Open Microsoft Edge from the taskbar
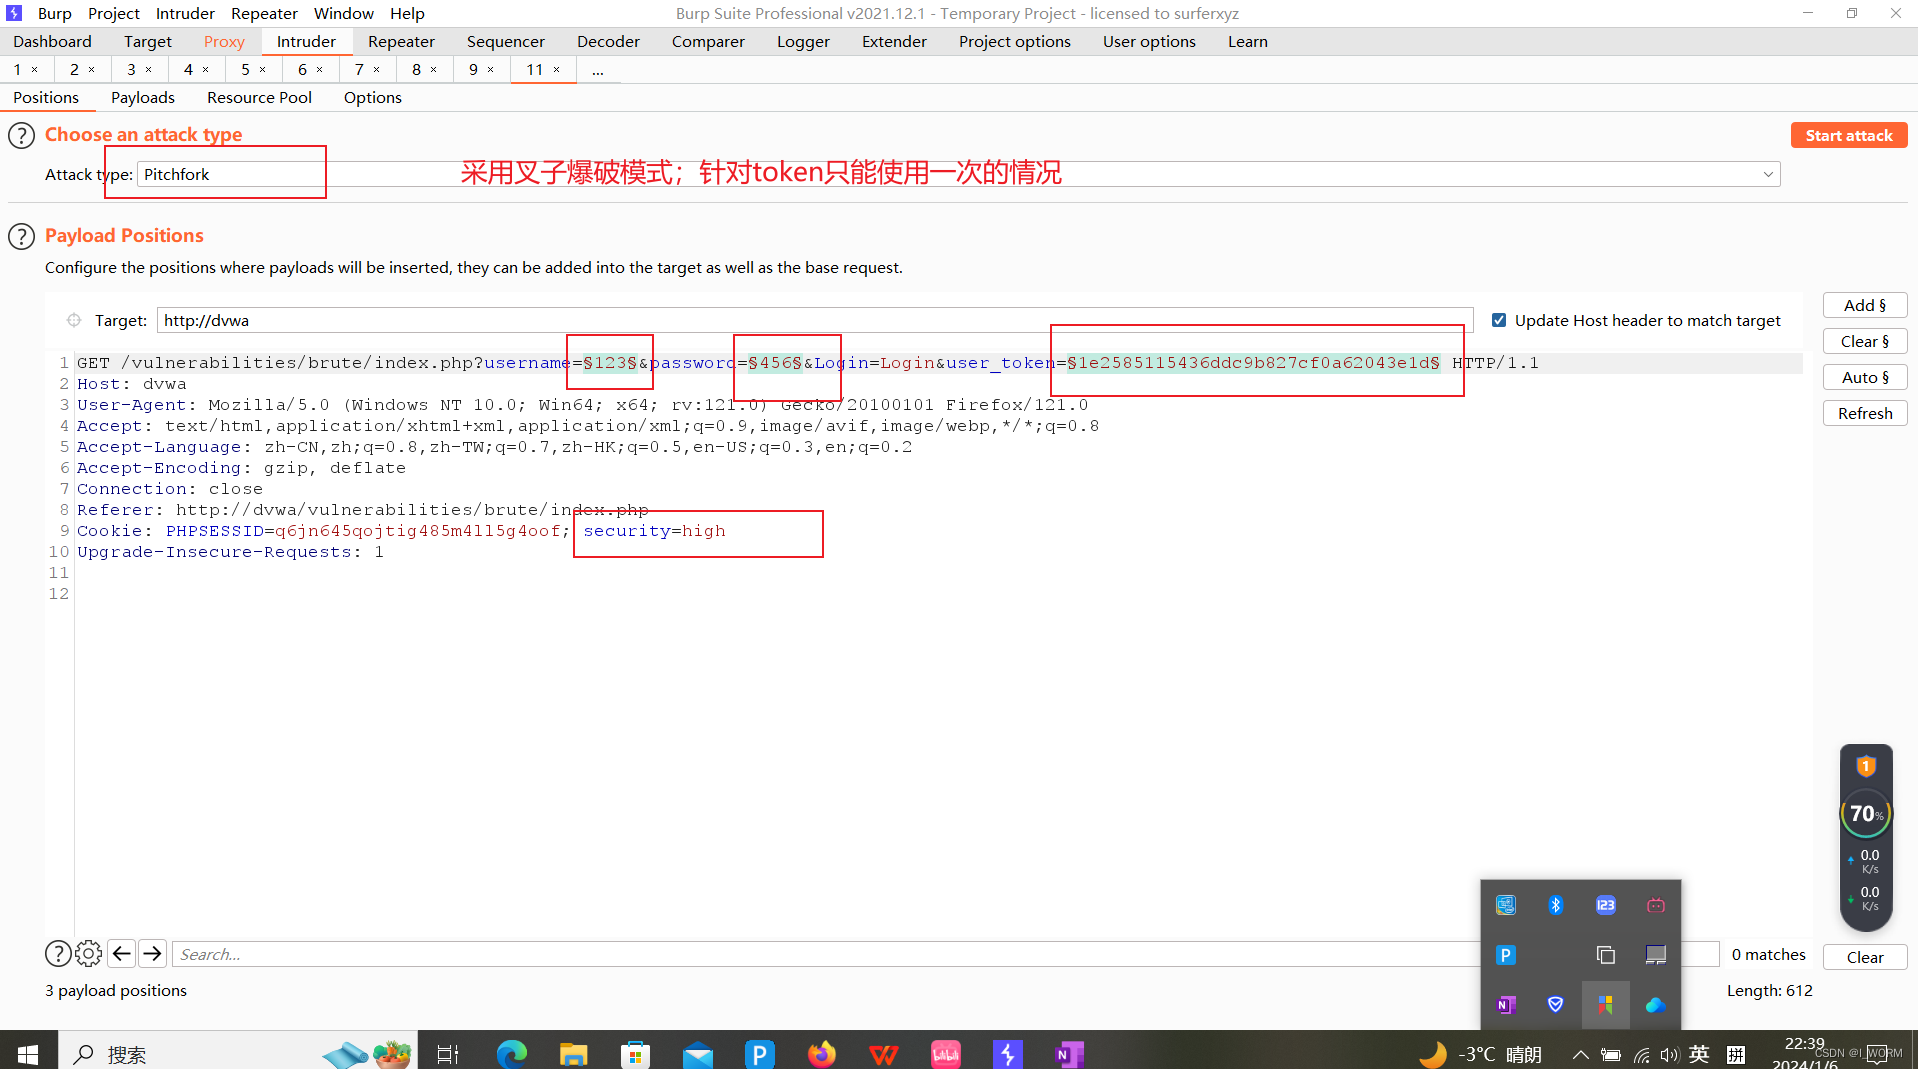 (512, 1054)
